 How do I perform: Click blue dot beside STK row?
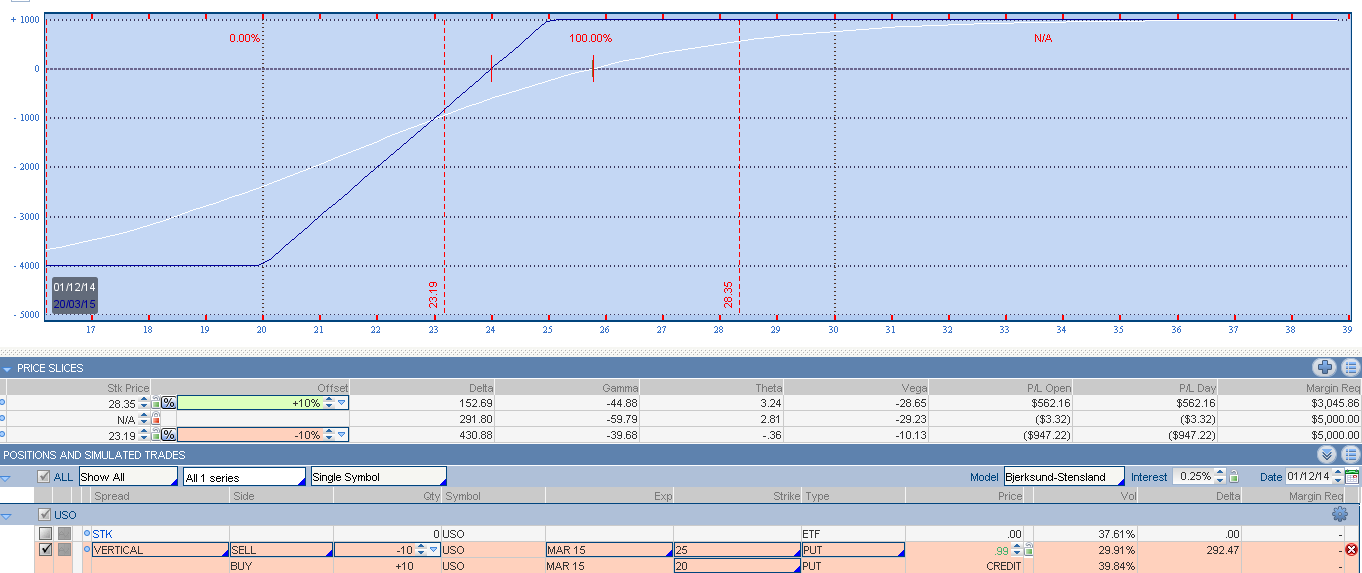[x=87, y=534]
